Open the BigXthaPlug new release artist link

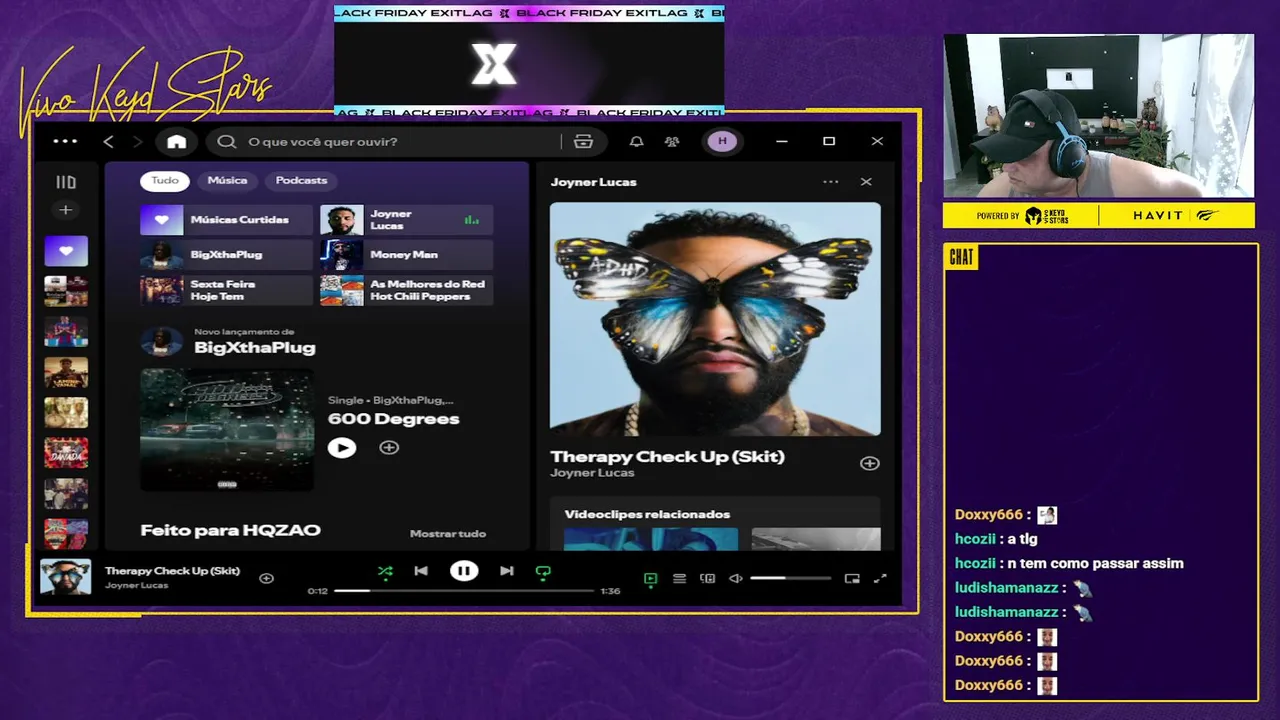254,348
